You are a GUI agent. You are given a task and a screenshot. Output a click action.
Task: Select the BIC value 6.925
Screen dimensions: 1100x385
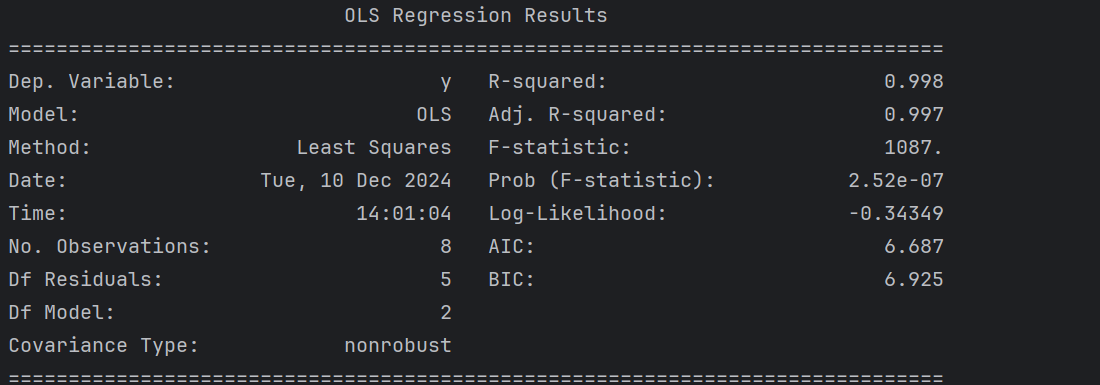[913, 279]
